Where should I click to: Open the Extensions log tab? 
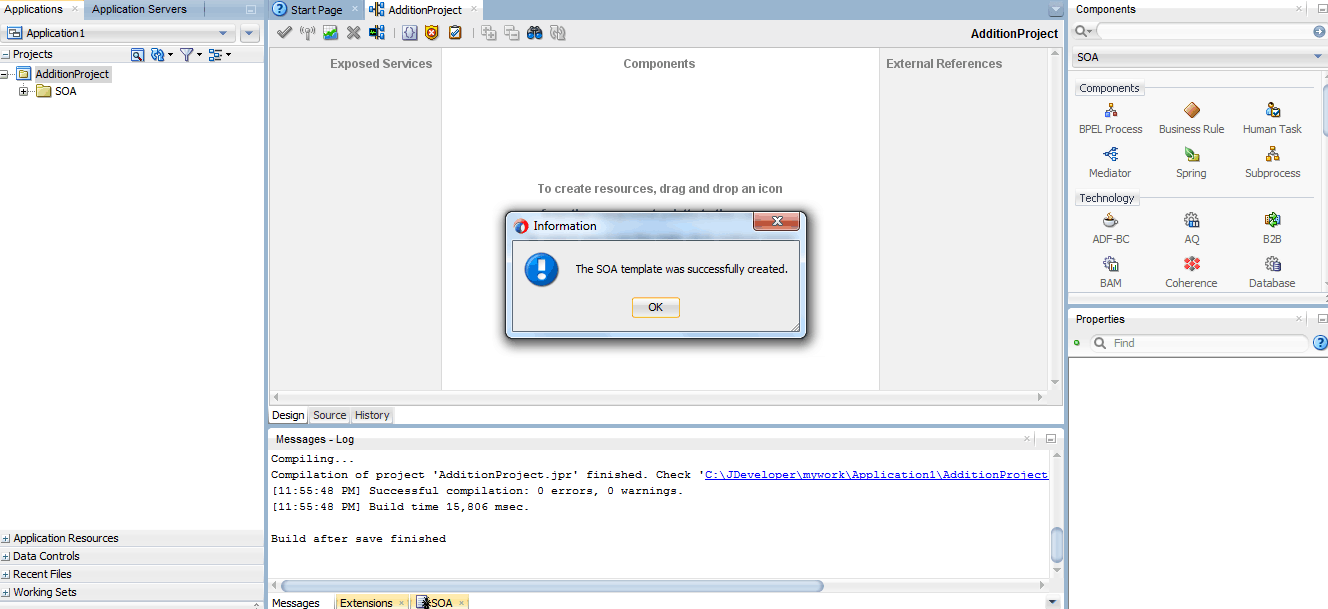pos(366,603)
